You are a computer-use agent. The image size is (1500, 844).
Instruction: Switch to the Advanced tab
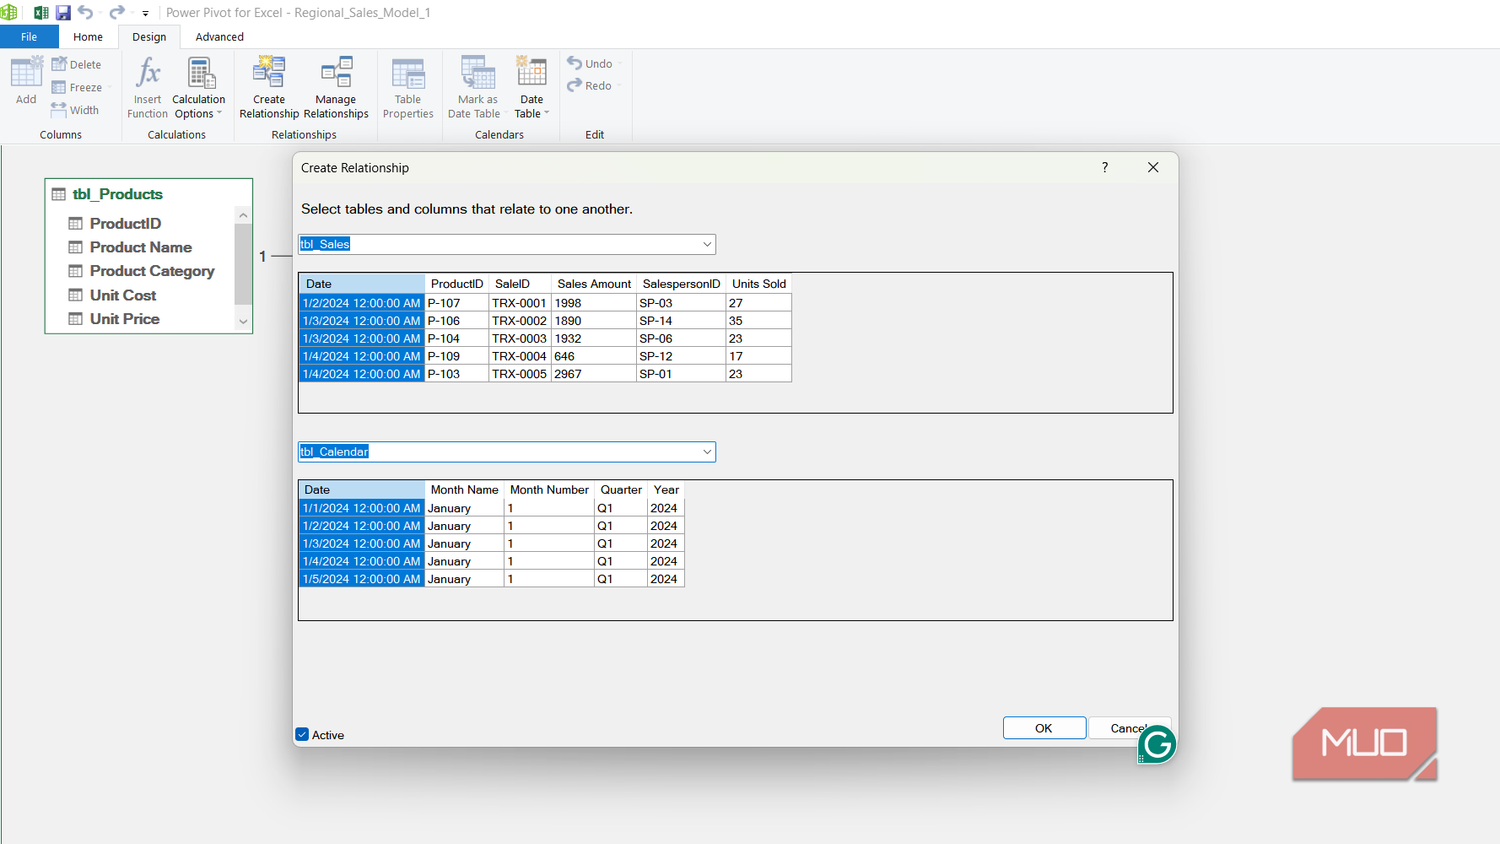219,37
